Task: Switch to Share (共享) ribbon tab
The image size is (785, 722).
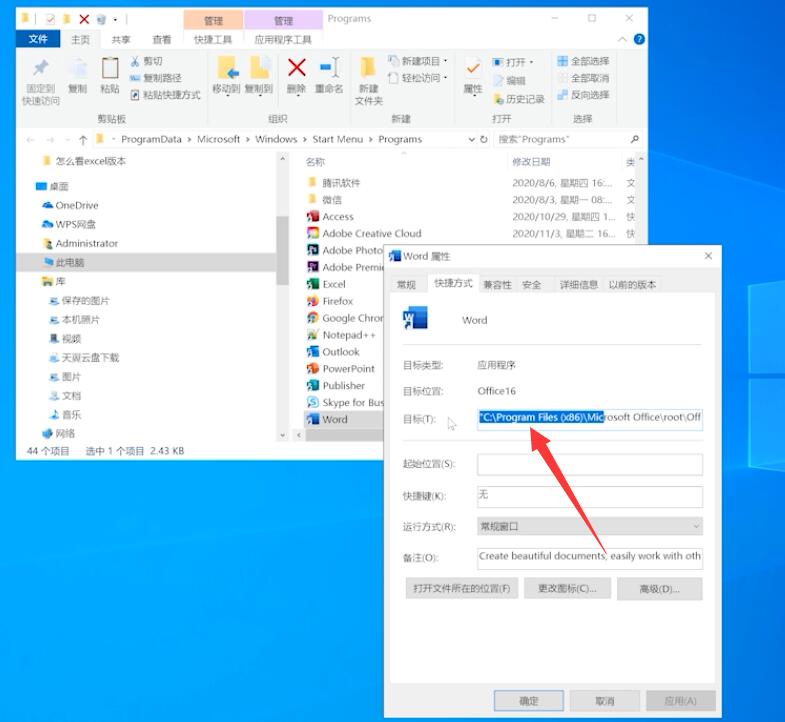Action: point(121,39)
